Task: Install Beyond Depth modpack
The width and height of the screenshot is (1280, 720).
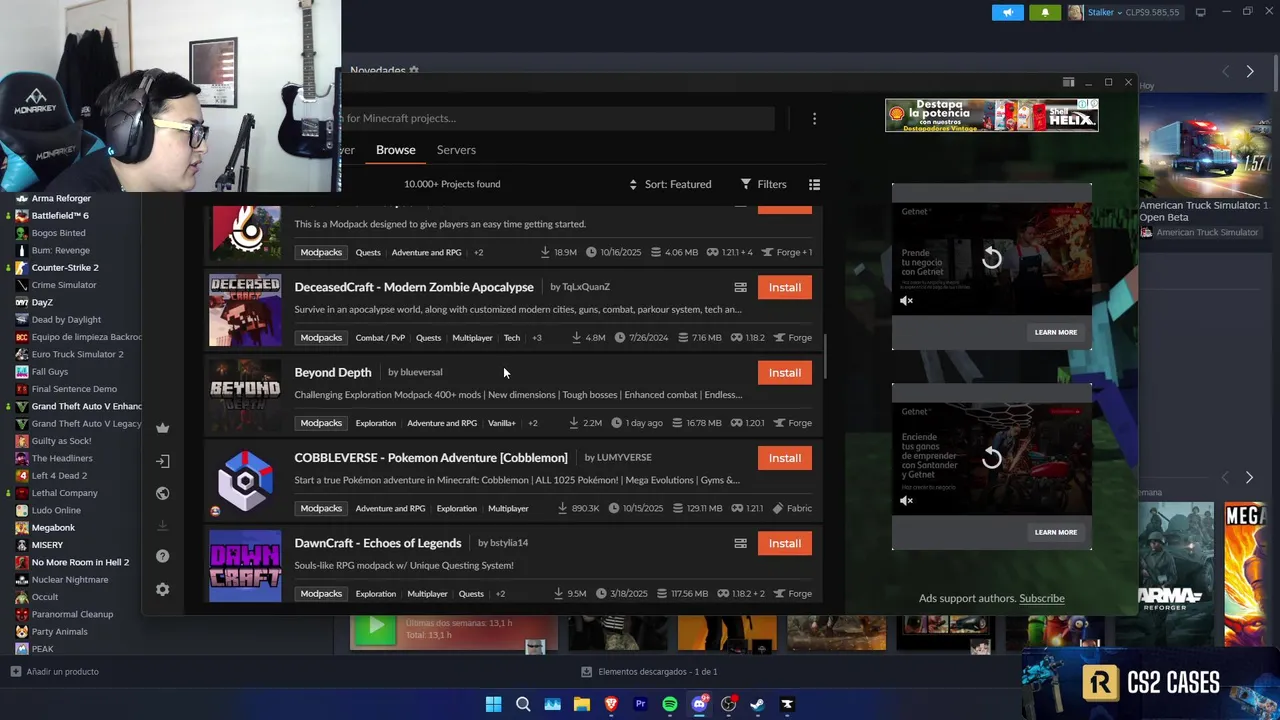Action: 785,372
